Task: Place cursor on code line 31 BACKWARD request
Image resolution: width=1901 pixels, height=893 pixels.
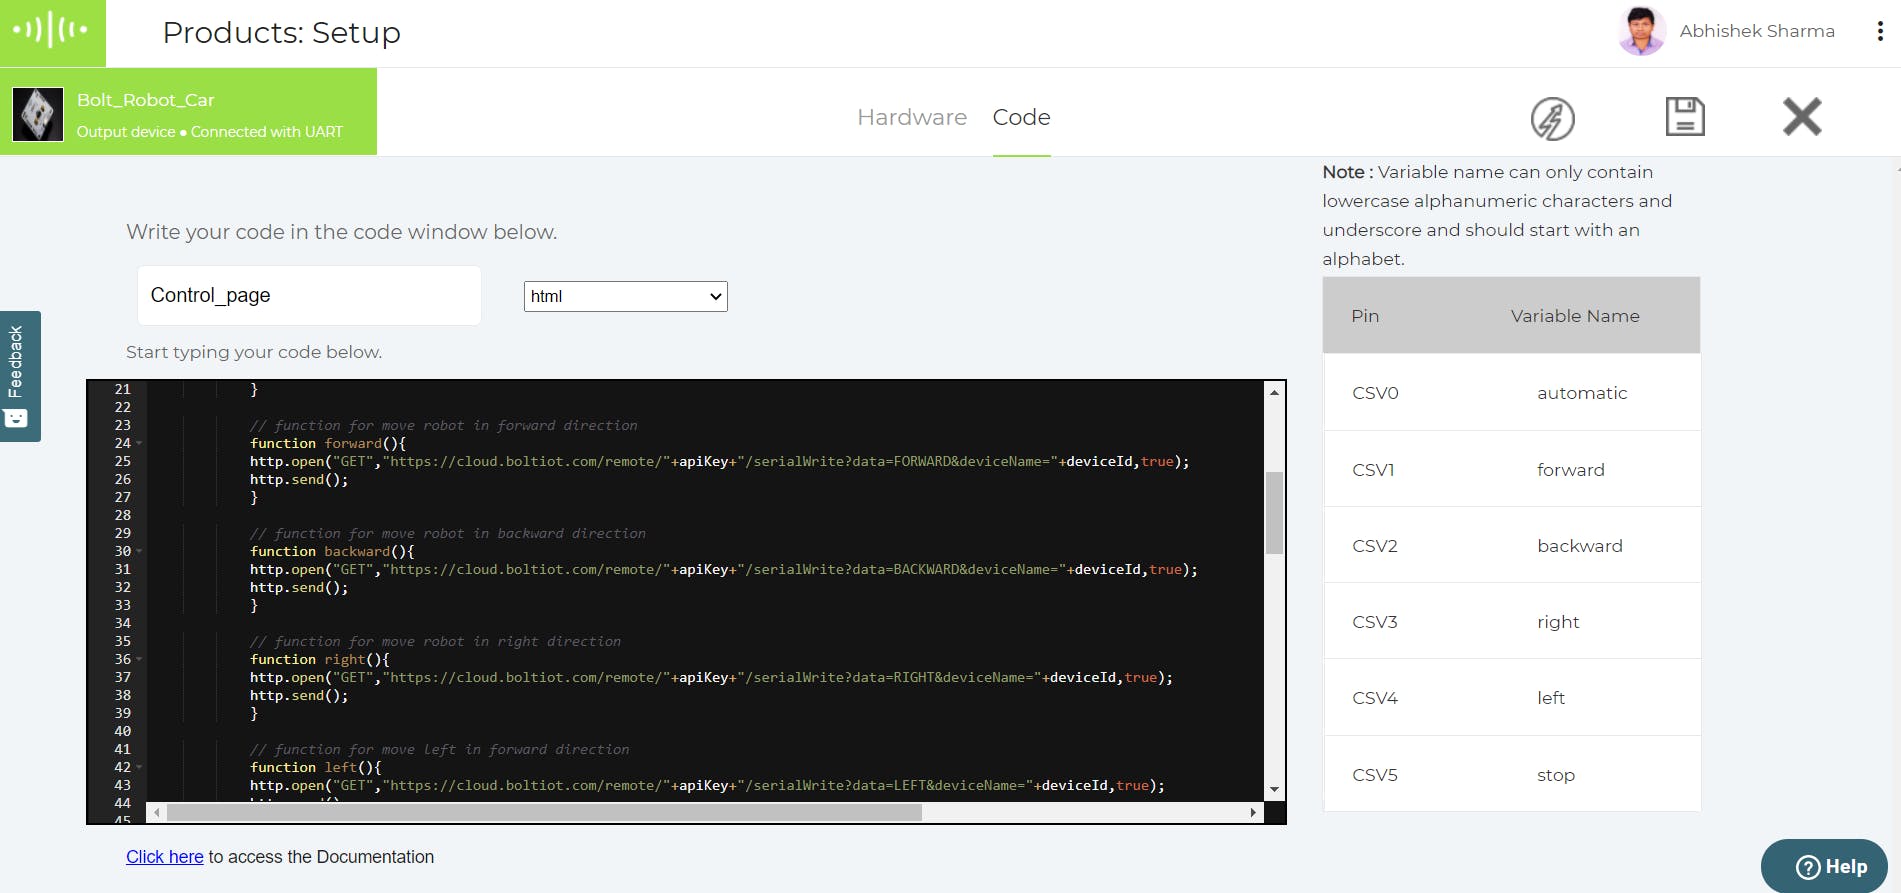Action: (x=723, y=569)
